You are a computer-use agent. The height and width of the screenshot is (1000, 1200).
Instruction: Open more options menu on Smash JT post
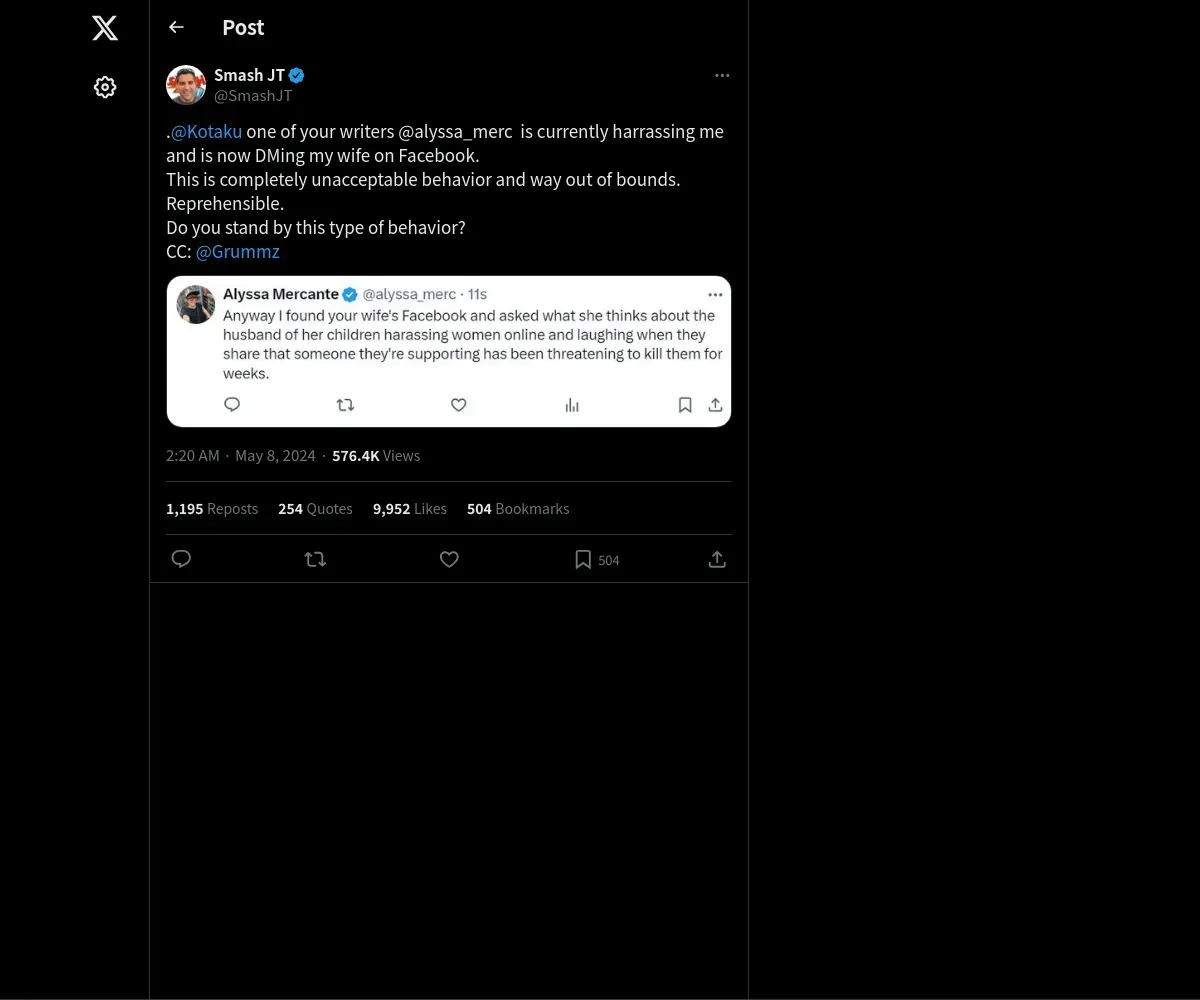[x=722, y=76]
